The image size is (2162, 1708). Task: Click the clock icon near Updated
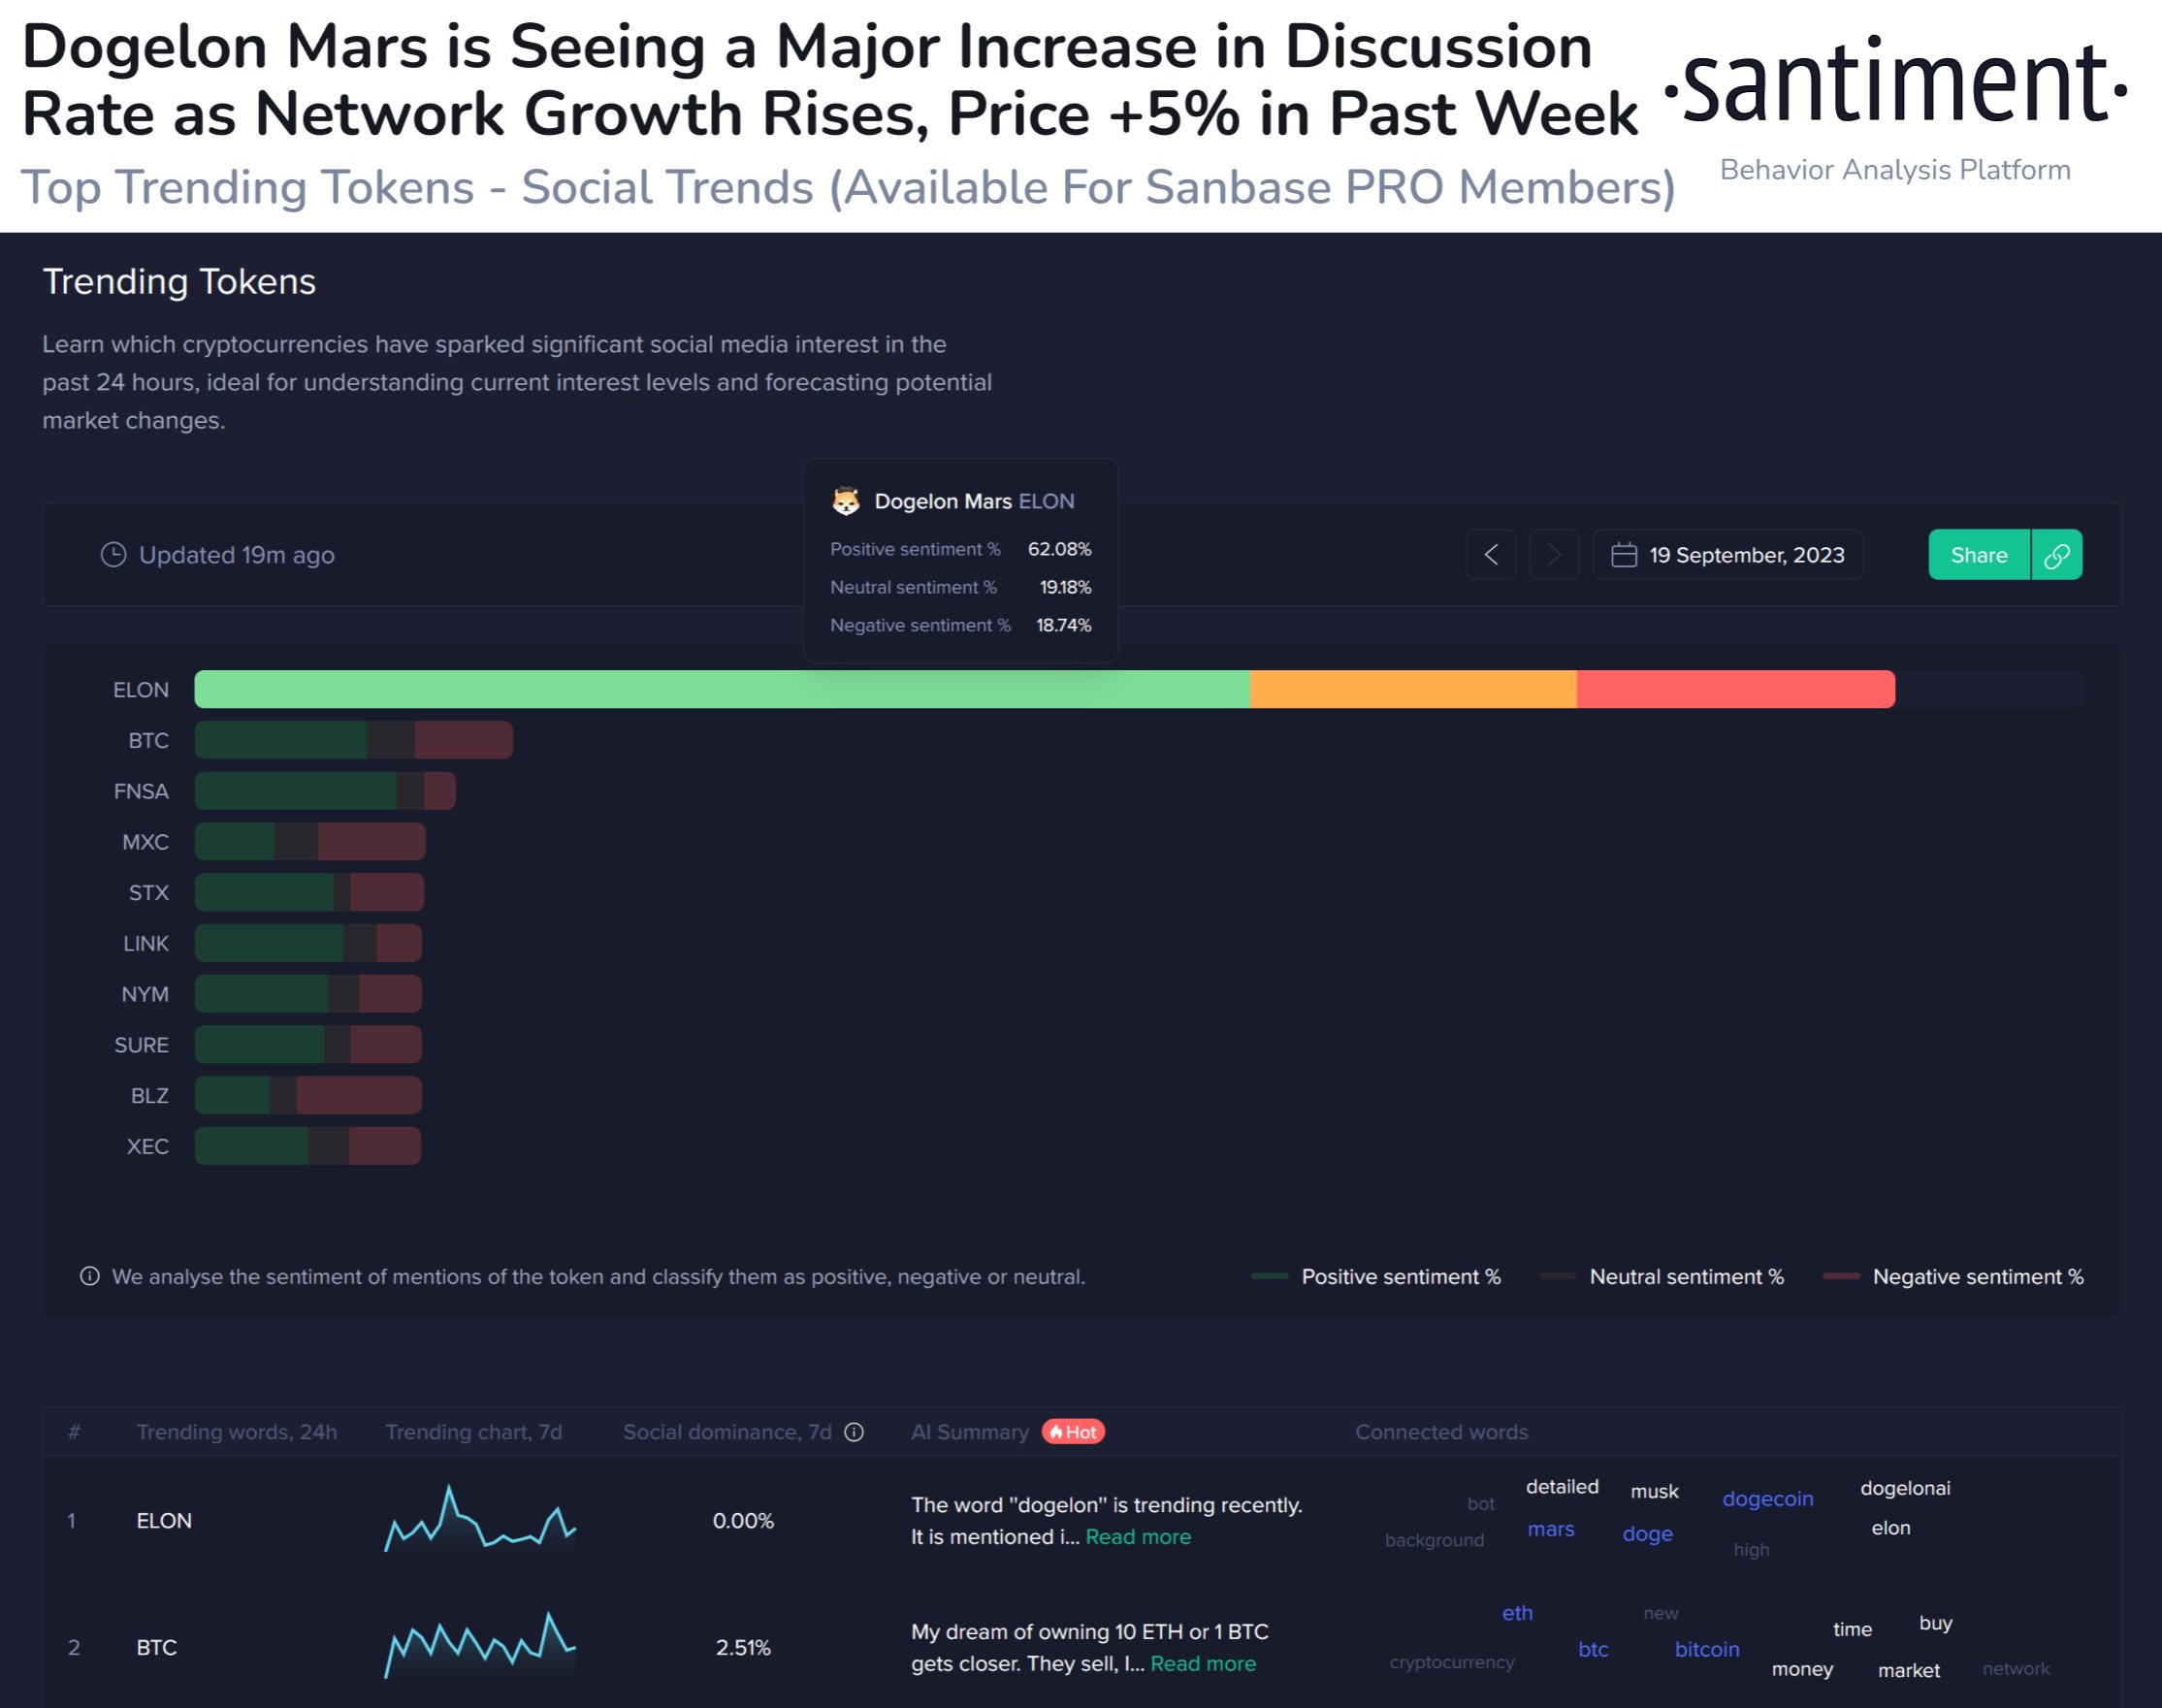(x=114, y=555)
